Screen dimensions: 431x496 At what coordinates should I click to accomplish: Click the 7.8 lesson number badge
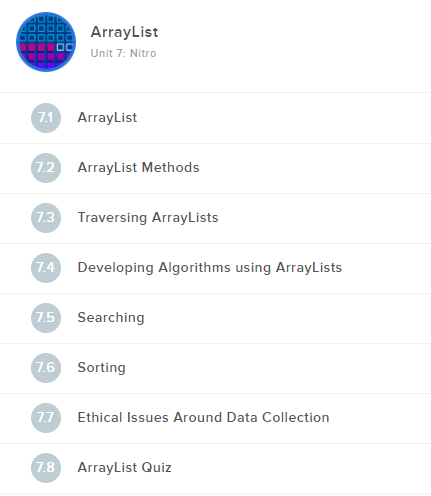[x=46, y=468]
